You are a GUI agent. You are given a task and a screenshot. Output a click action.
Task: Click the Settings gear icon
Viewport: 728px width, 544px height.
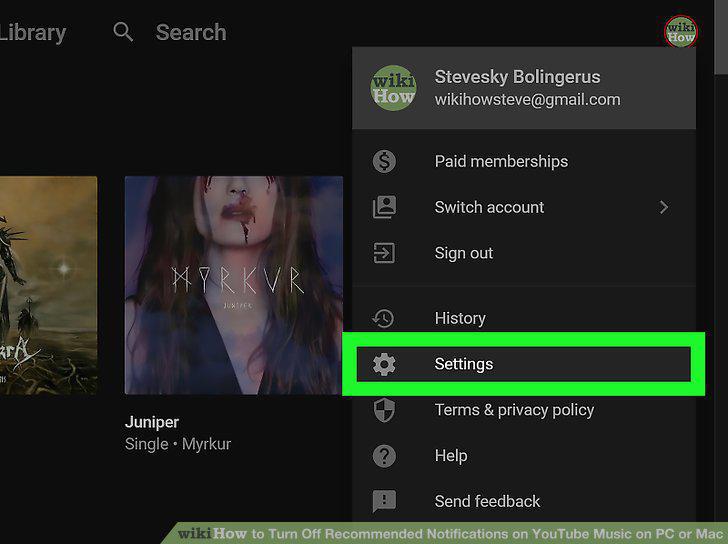[384, 364]
